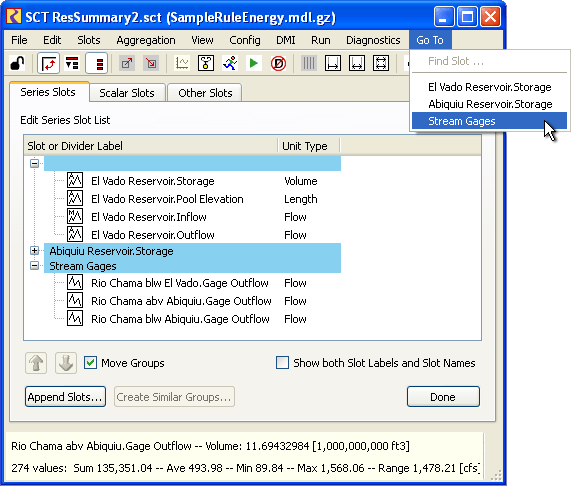Click the move up arrow button
The image size is (571, 486).
click(x=36, y=363)
